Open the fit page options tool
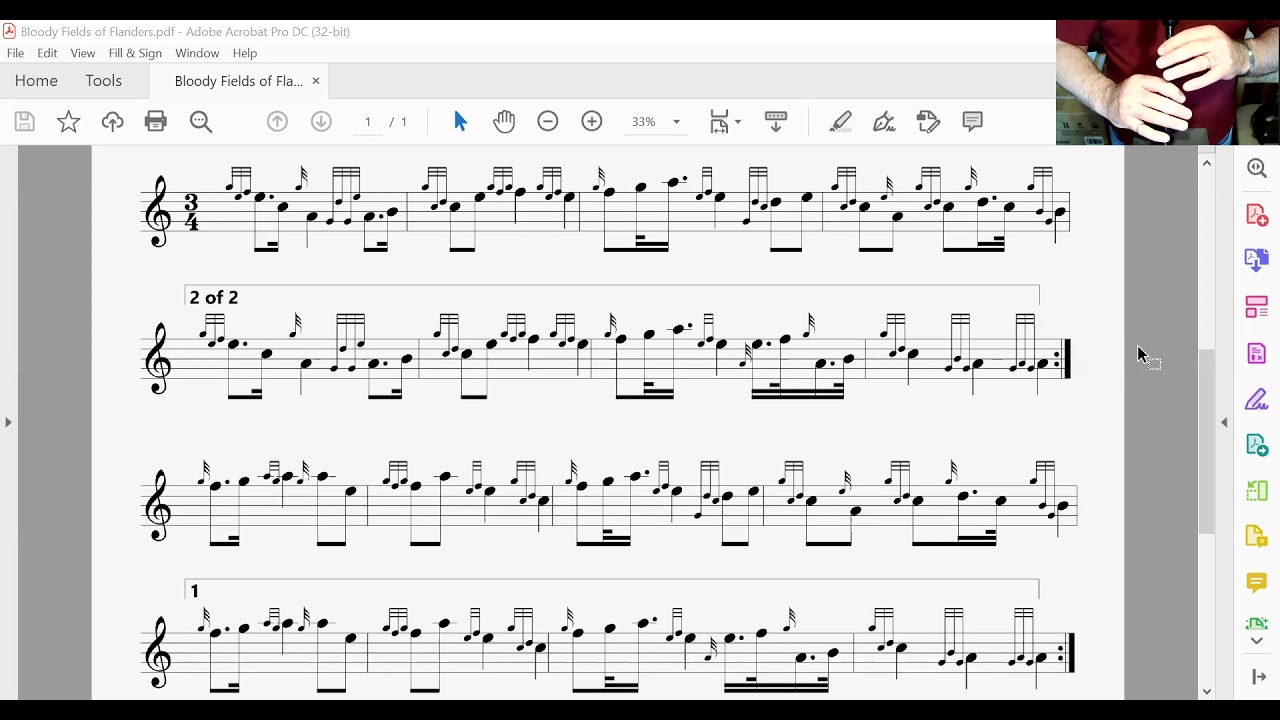Screen dimensions: 1280x720 [724, 121]
